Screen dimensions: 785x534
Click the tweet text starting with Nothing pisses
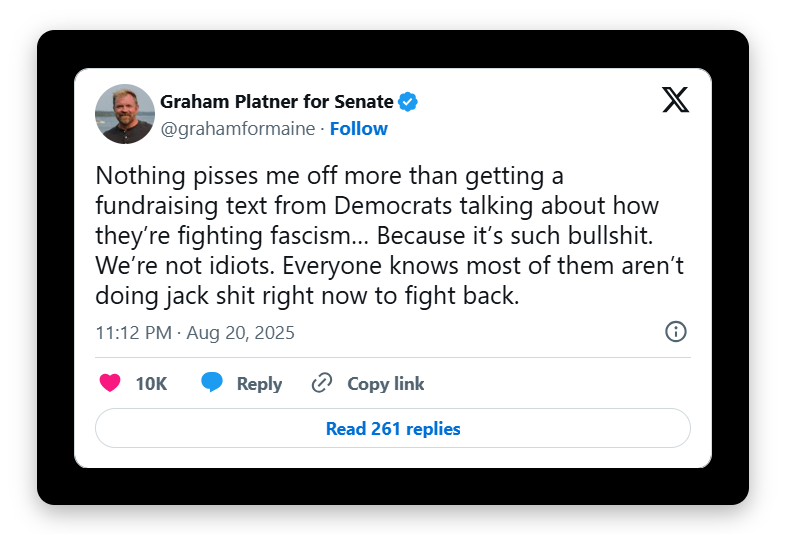pos(330,177)
